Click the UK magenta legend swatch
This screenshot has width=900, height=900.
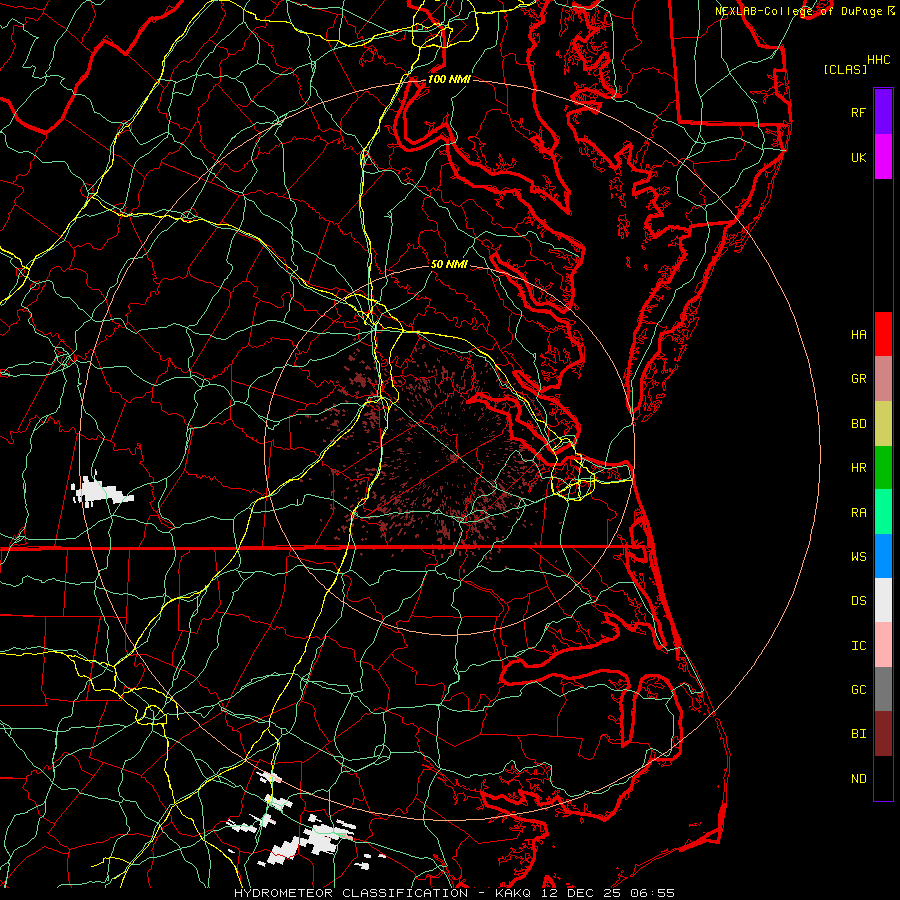pyautogui.click(x=883, y=157)
